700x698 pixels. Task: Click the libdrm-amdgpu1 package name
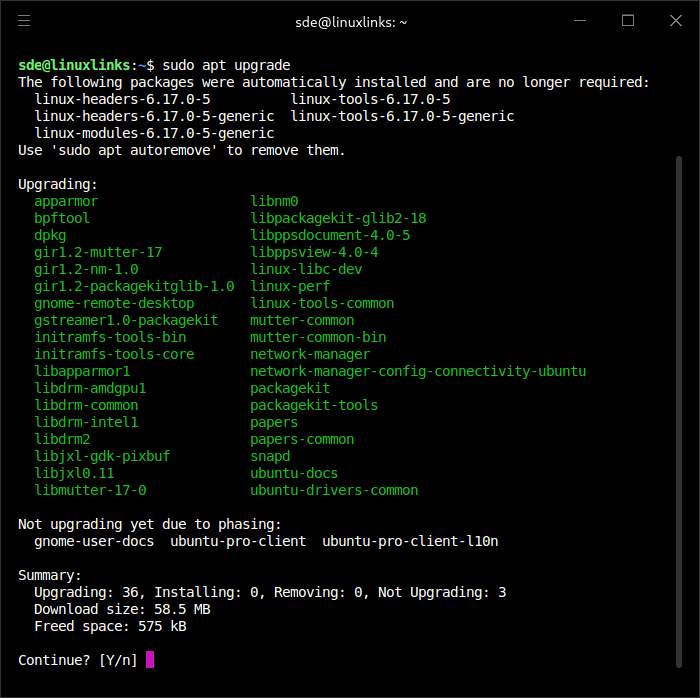[x=90, y=388]
